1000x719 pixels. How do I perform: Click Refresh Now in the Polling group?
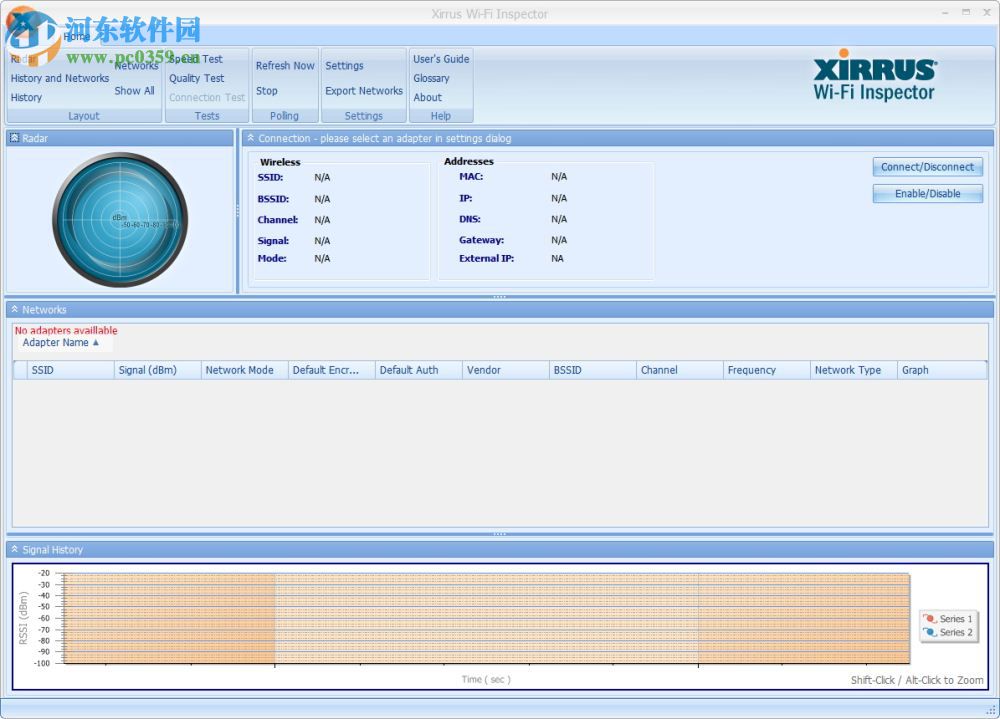point(285,65)
